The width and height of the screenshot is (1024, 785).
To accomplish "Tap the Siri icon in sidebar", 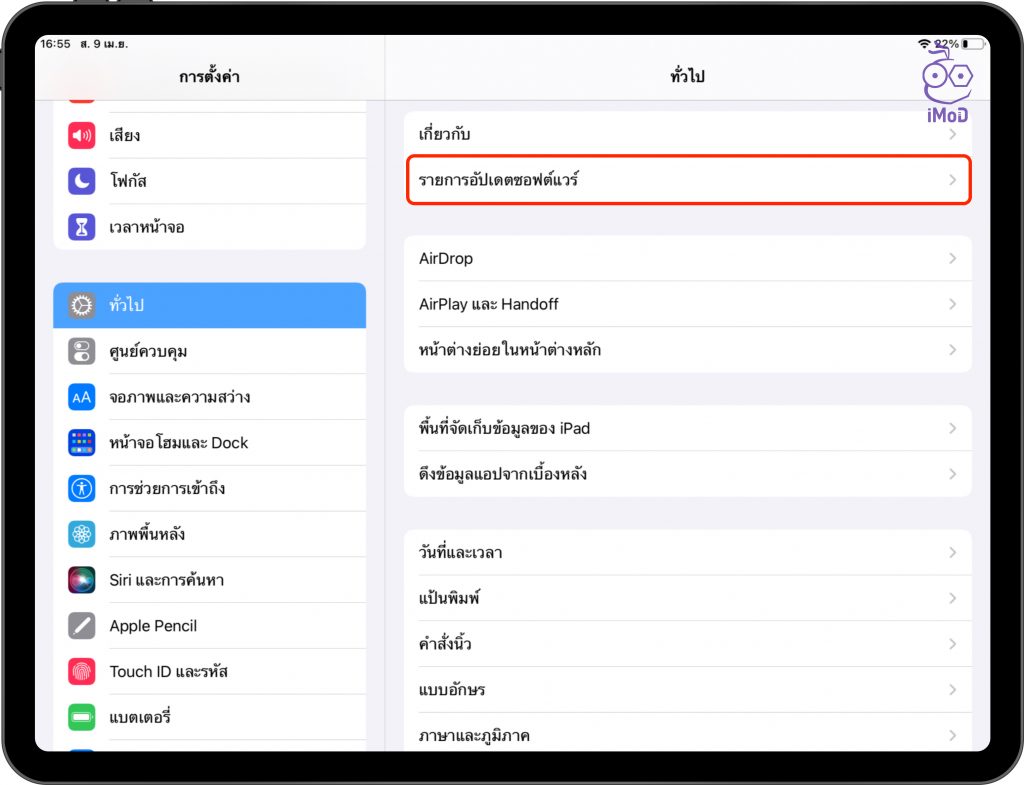I will (81, 580).
